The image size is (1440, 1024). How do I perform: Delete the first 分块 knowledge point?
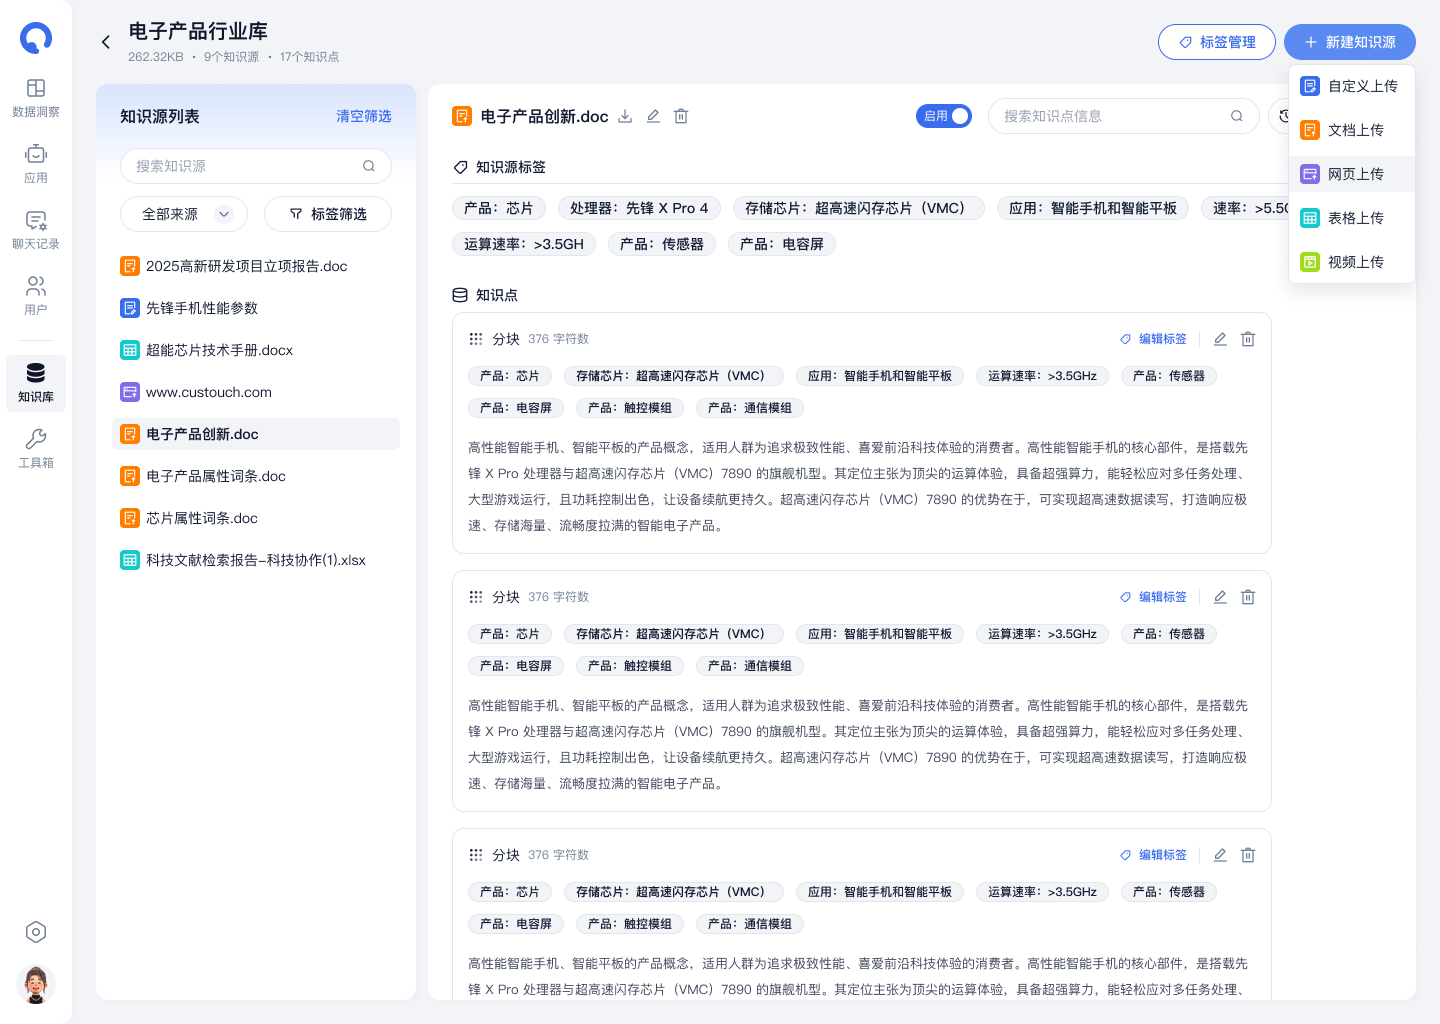1248,339
